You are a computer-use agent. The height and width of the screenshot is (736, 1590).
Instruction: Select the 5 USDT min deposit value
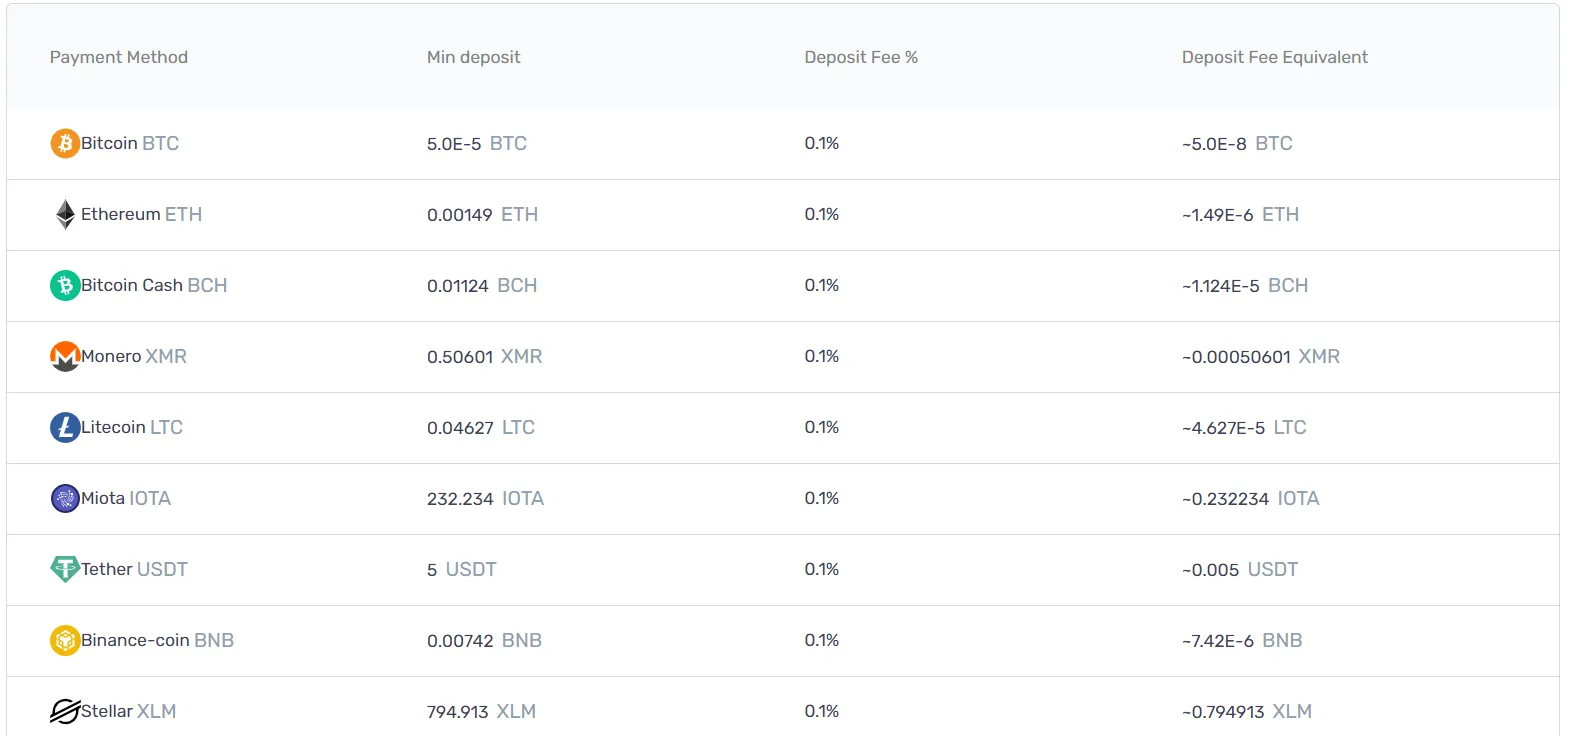[x=462, y=569]
